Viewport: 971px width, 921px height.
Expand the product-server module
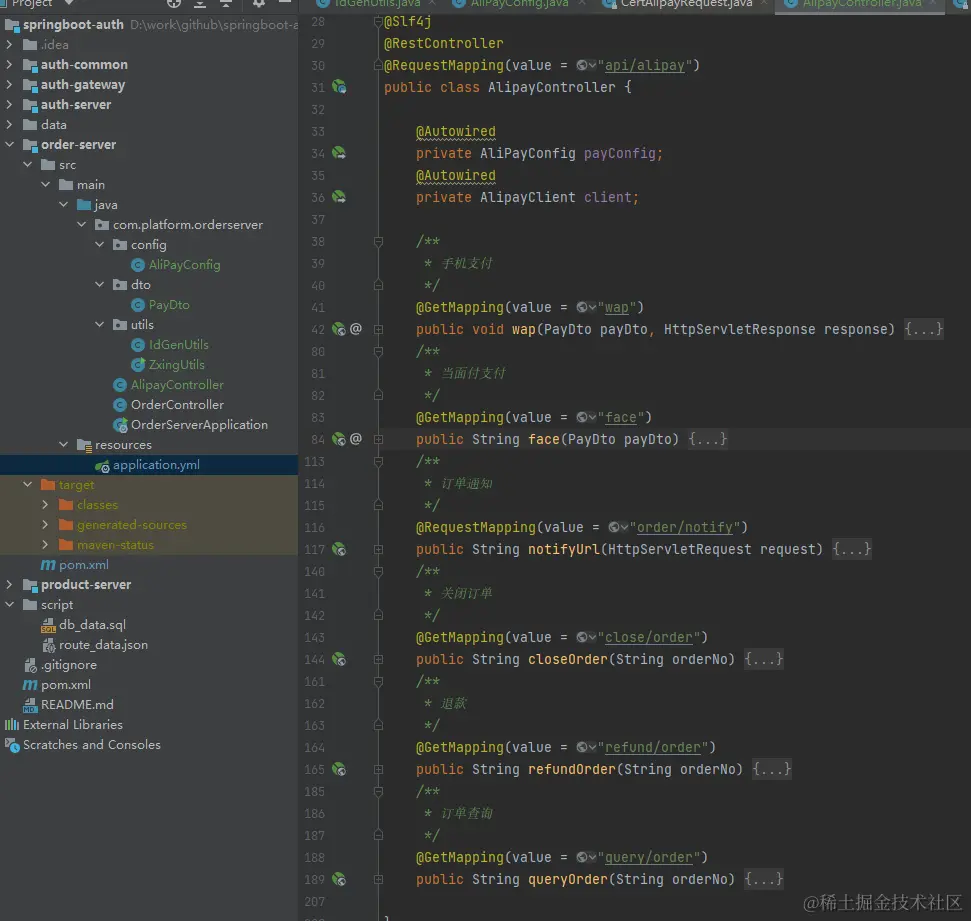click(x=9, y=585)
